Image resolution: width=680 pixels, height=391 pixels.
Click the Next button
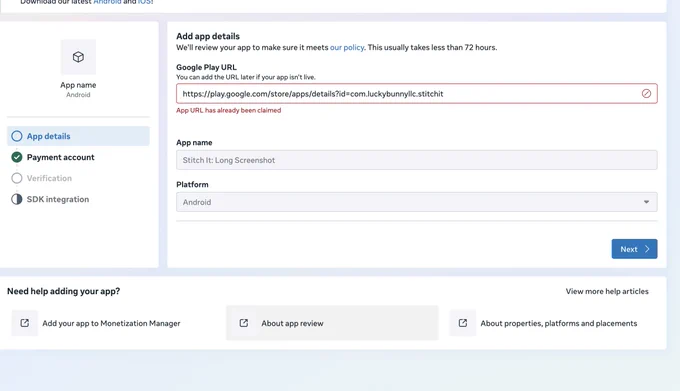(634, 249)
